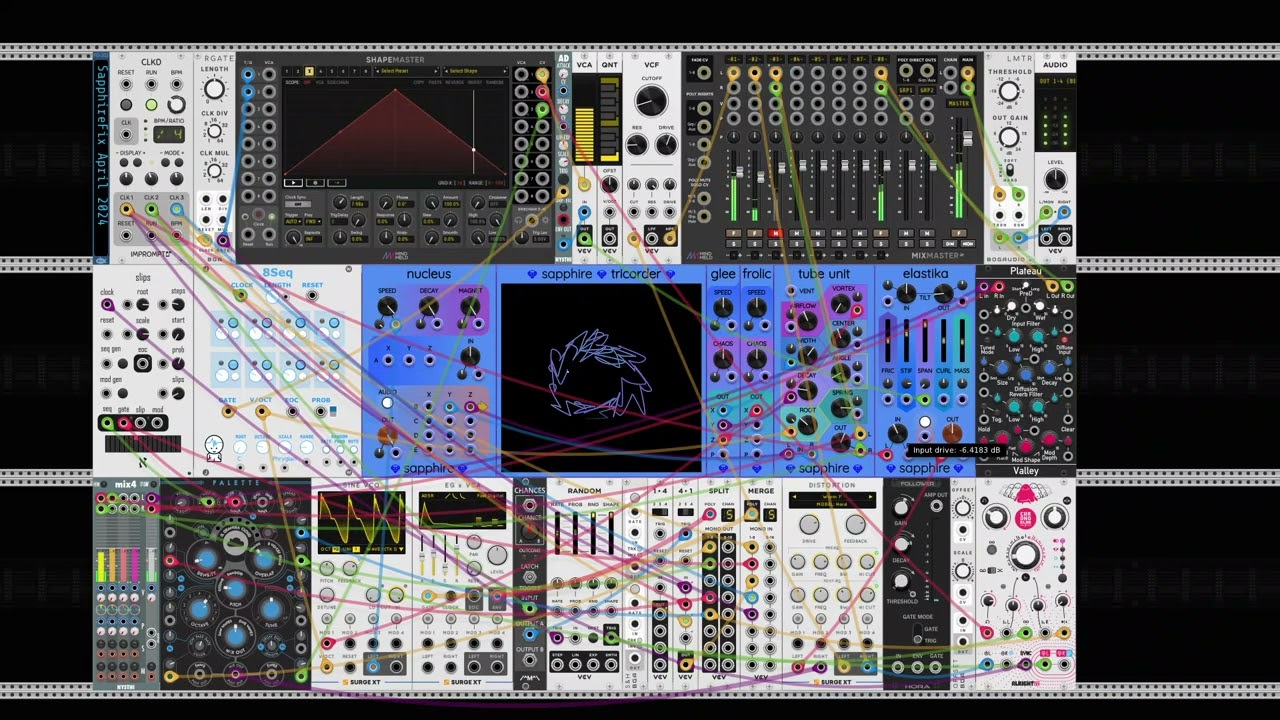Set ShapeMaster SCOPE to OFF

click(307, 82)
